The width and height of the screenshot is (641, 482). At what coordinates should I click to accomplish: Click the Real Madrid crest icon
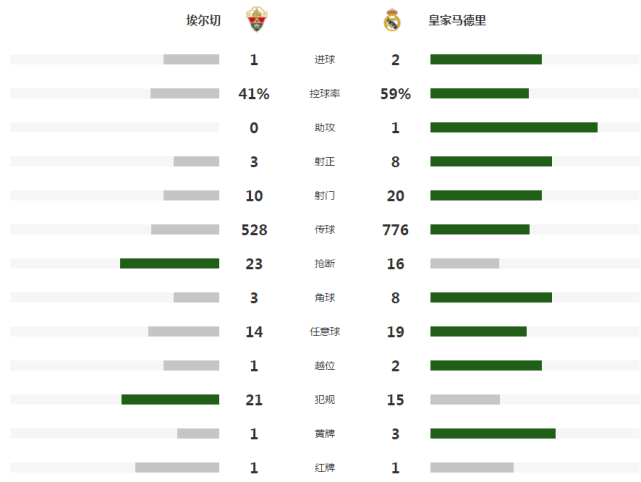pyautogui.click(x=391, y=20)
